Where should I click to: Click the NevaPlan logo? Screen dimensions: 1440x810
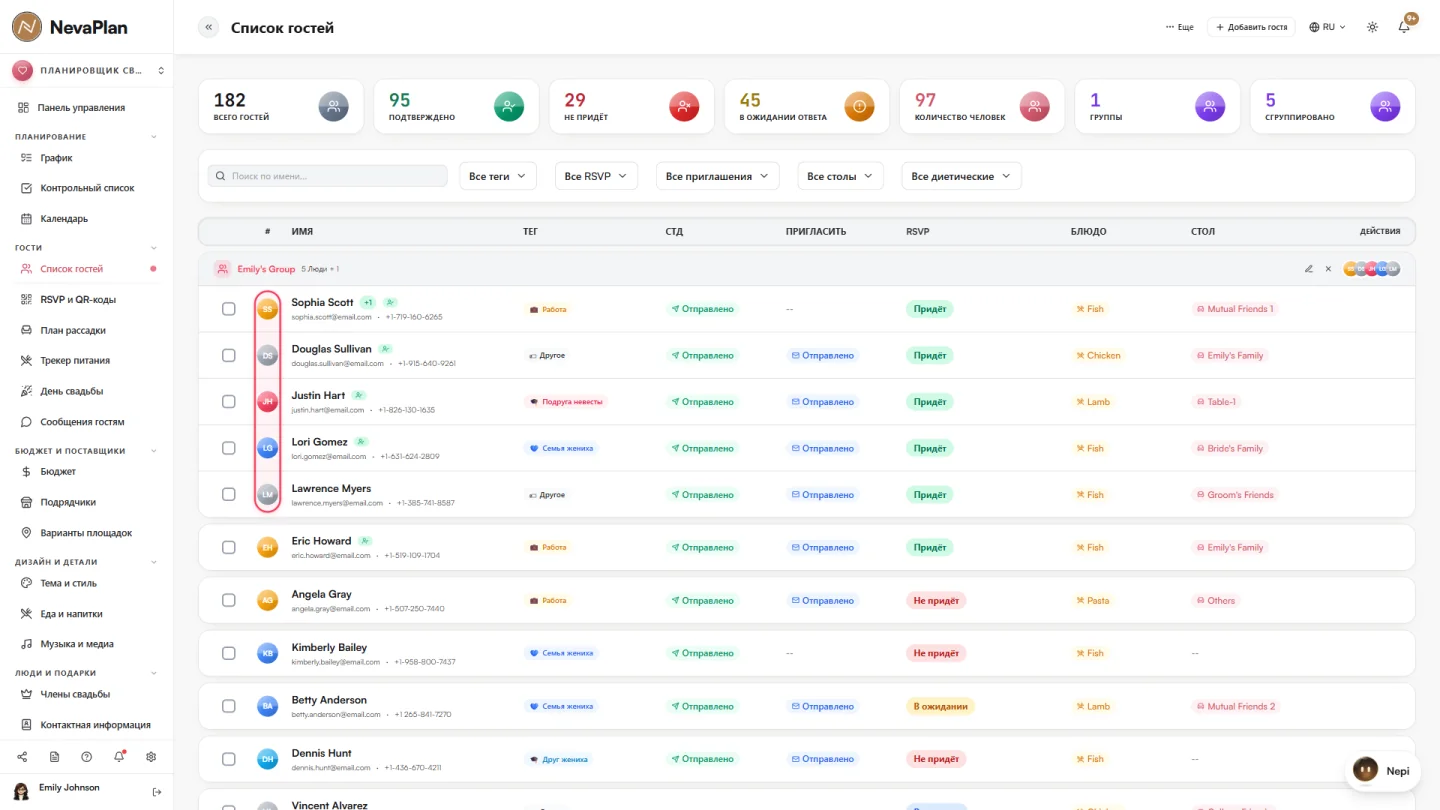pos(70,27)
